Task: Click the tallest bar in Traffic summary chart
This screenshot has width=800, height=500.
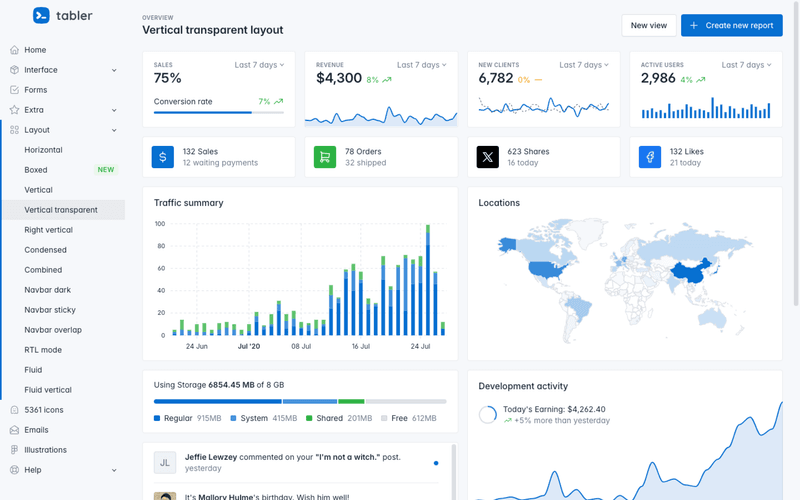Action: 428,280
